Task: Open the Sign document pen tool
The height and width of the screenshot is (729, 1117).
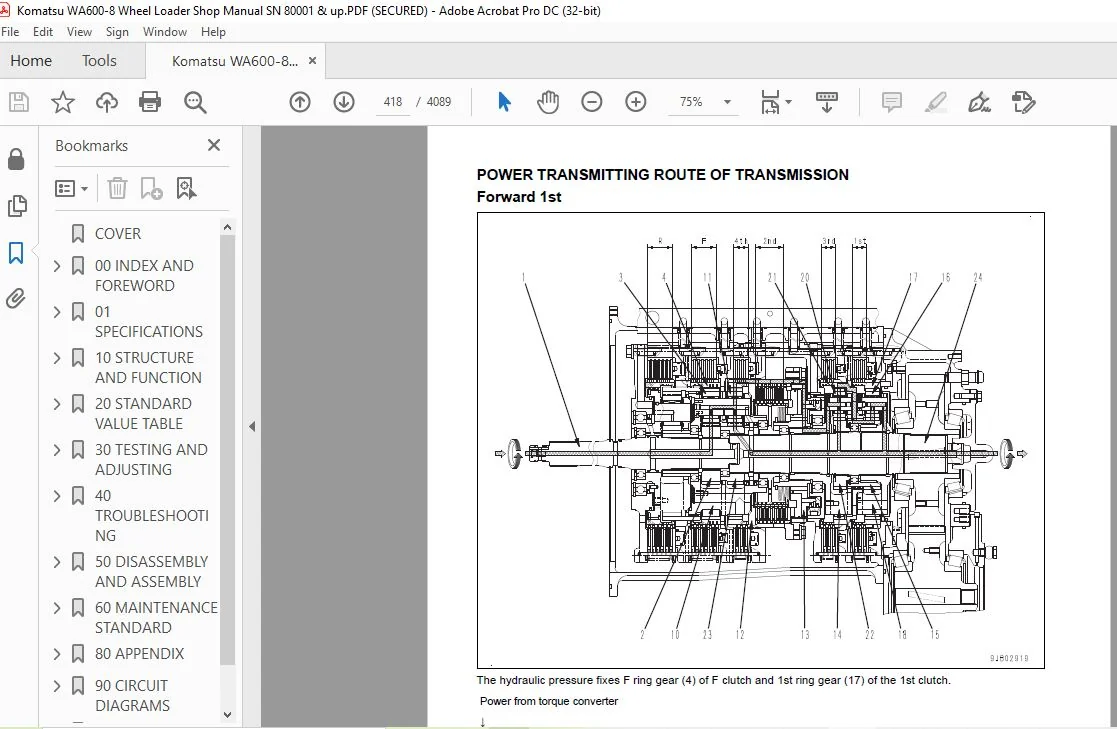Action: coord(980,102)
